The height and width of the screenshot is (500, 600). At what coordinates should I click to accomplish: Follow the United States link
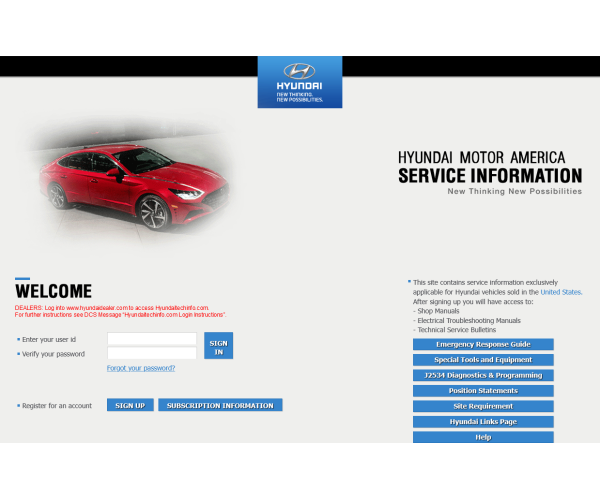(561, 292)
